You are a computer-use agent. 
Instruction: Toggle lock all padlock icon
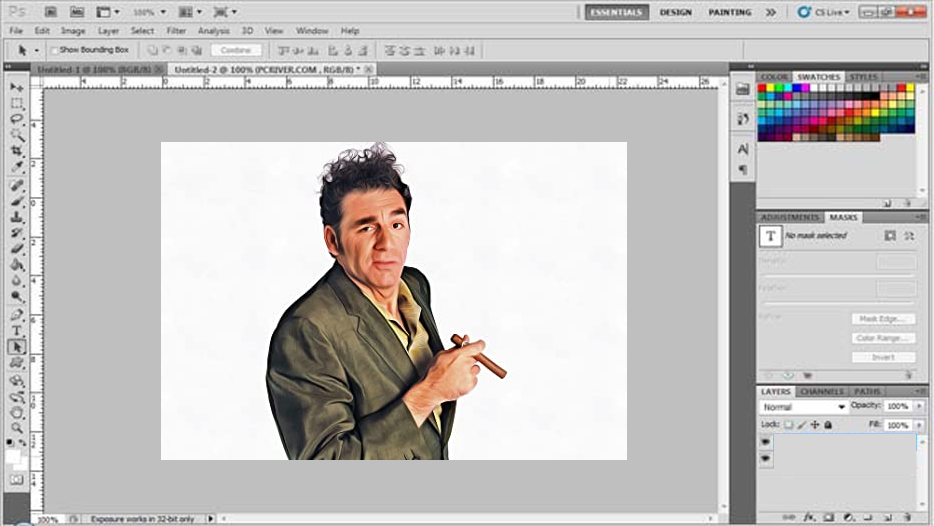click(828, 425)
